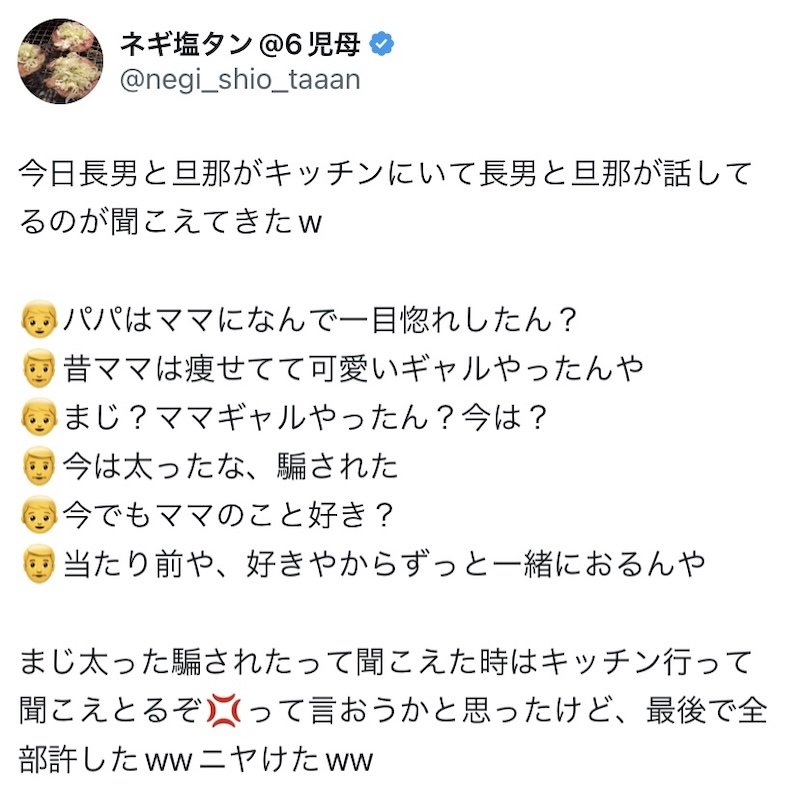
Task: Click the blue verified badge
Action: 382,43
